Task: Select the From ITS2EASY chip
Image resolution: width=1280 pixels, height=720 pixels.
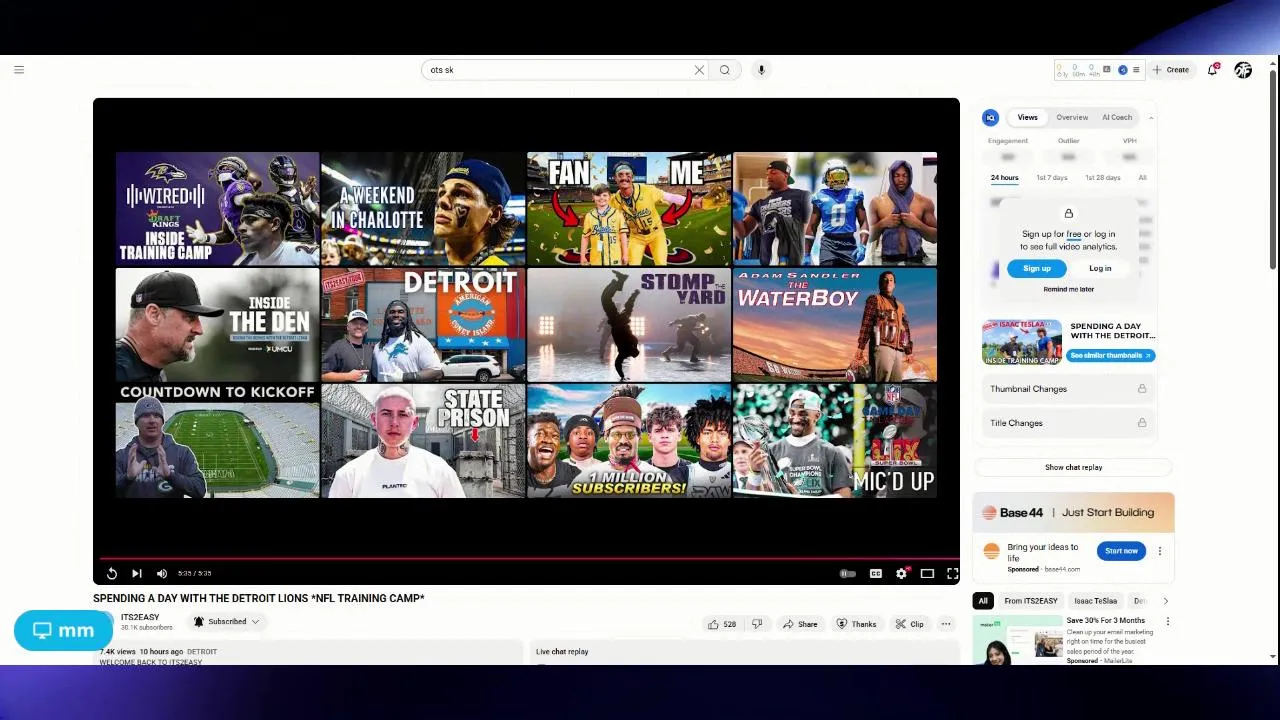Action: pyautogui.click(x=1031, y=601)
